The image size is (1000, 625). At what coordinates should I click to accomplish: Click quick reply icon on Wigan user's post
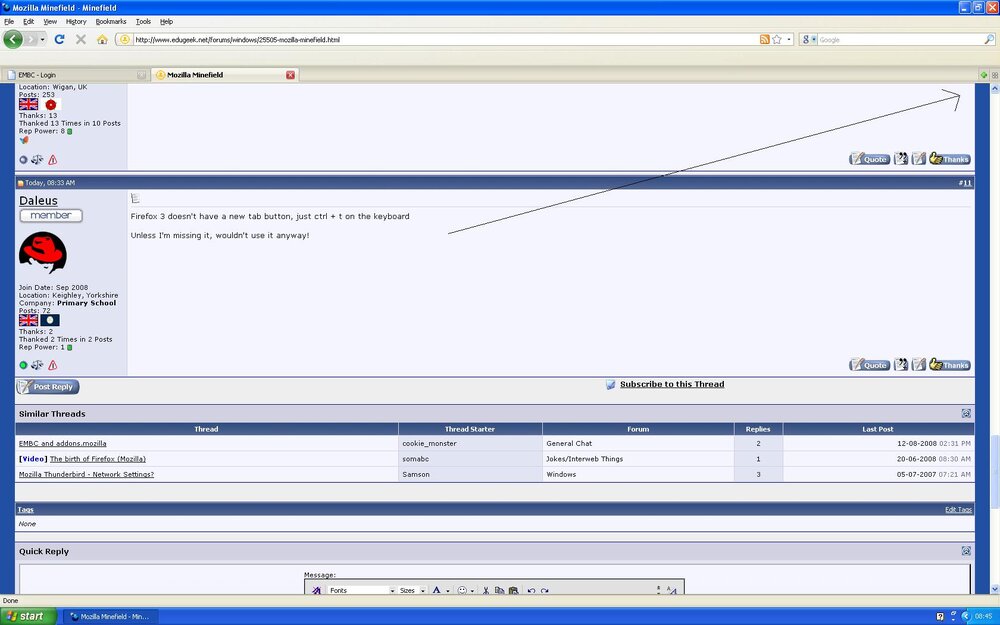[x=918, y=159]
